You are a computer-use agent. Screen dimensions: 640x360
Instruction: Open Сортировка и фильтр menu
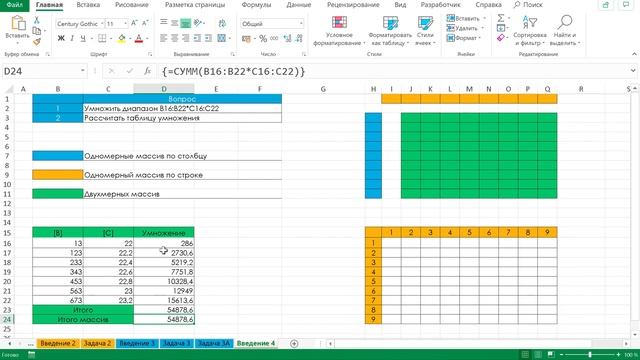[530, 31]
